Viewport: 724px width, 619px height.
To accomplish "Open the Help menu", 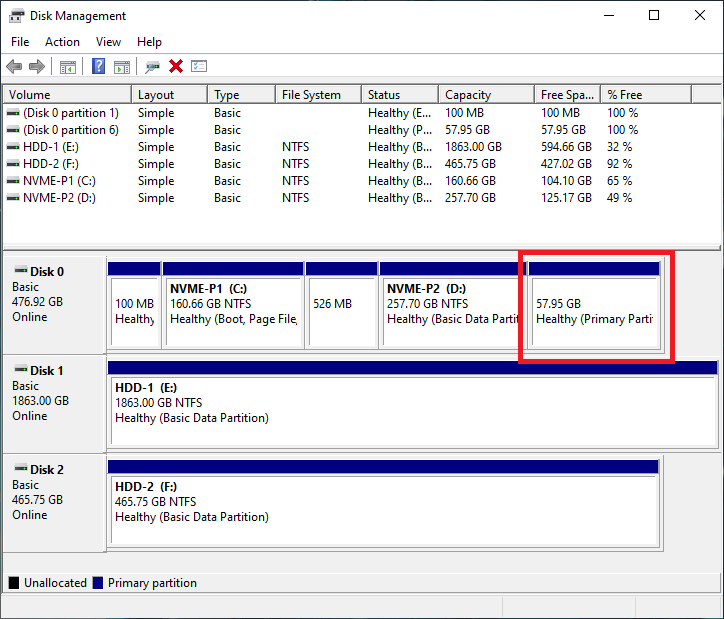I will coord(149,42).
